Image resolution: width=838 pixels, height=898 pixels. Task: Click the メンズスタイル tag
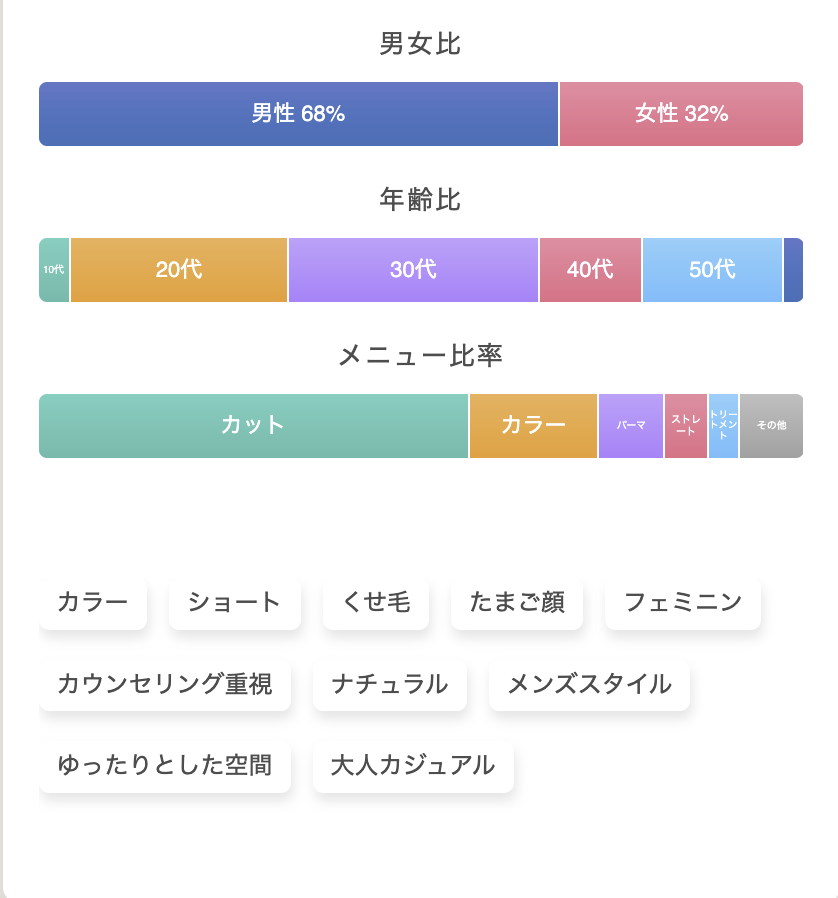tap(589, 684)
